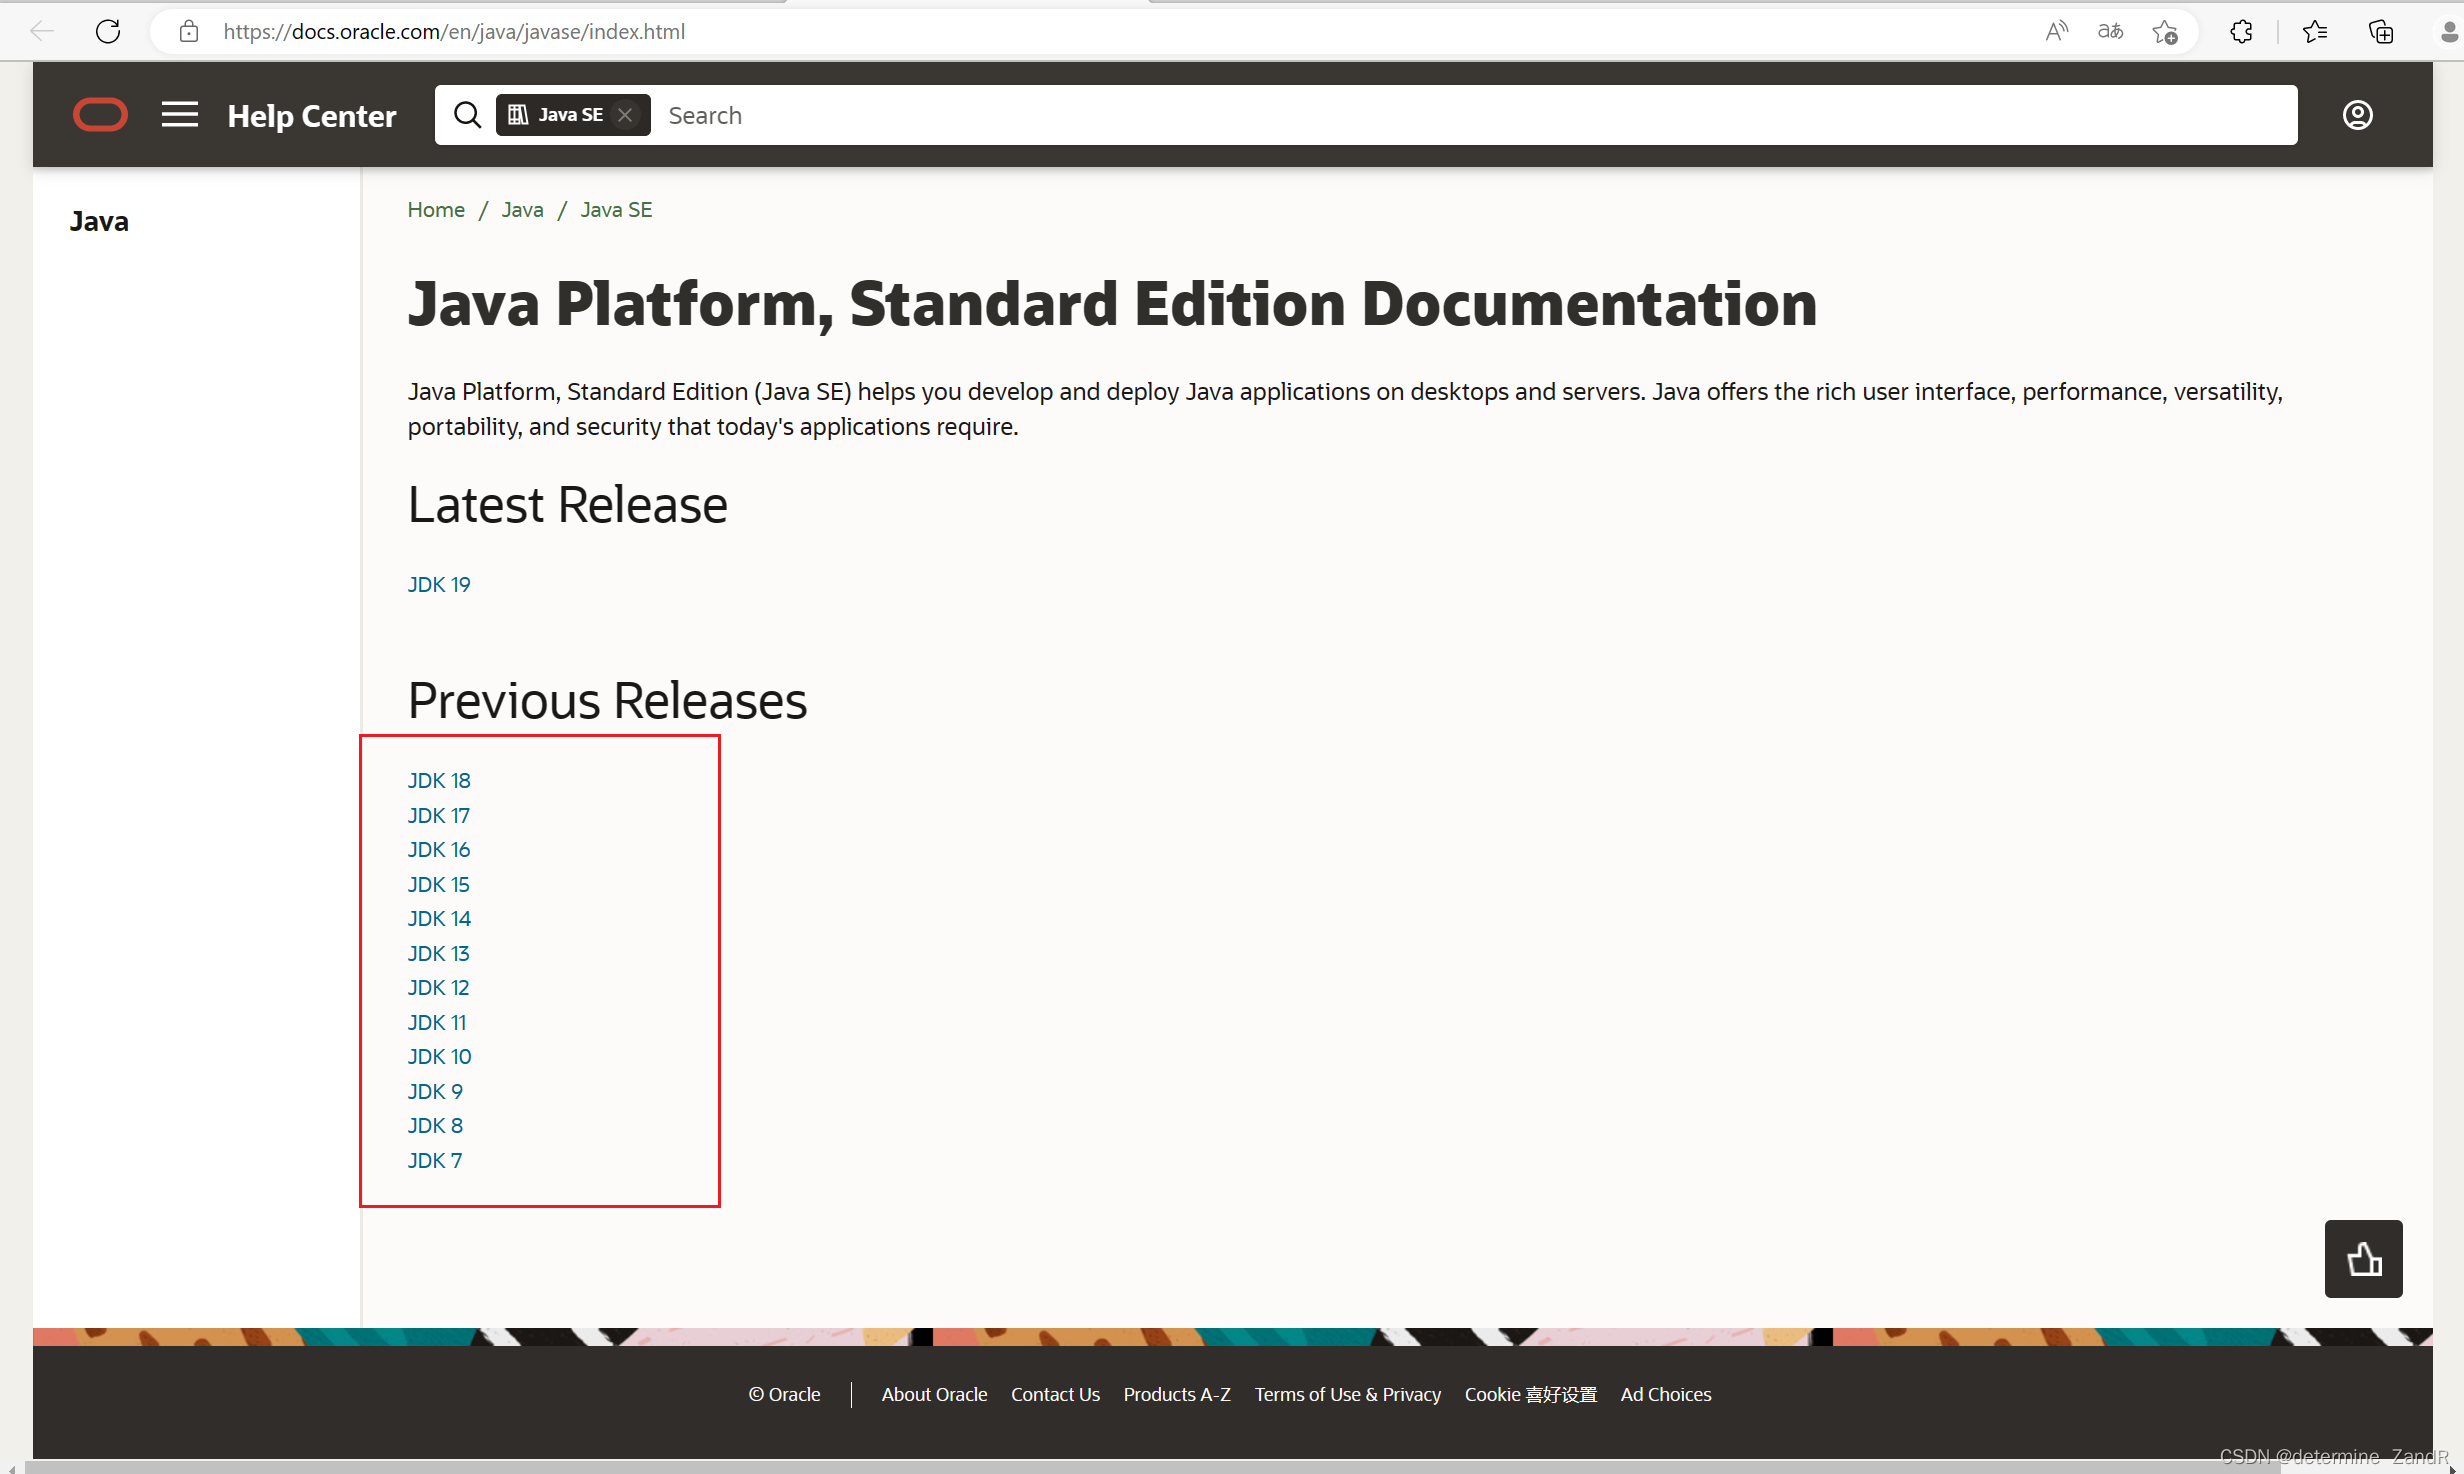This screenshot has height=1474, width=2464.
Task: Click the red Oracle logo
Action: (100, 115)
